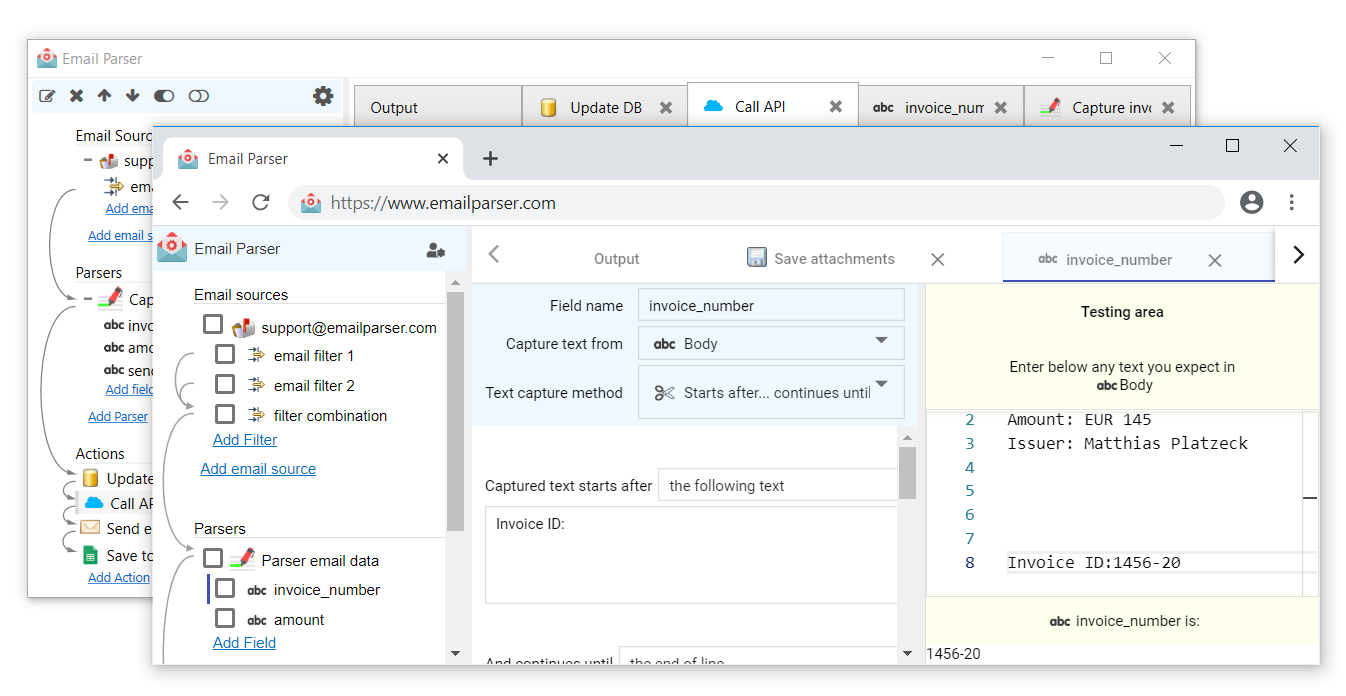Screen dimensions: 1346x696
Task: Click the user settings icon beside Email Parser header
Action: pyautogui.click(x=436, y=250)
